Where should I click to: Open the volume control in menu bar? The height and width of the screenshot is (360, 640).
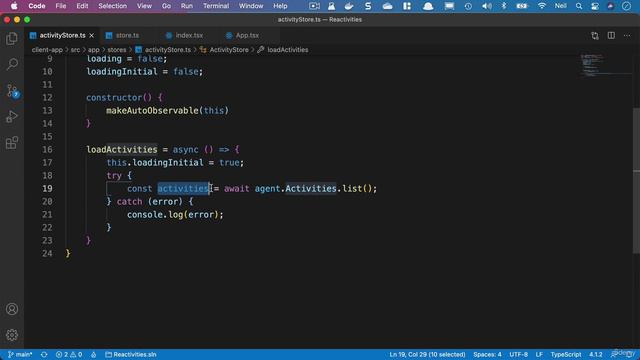487,6
